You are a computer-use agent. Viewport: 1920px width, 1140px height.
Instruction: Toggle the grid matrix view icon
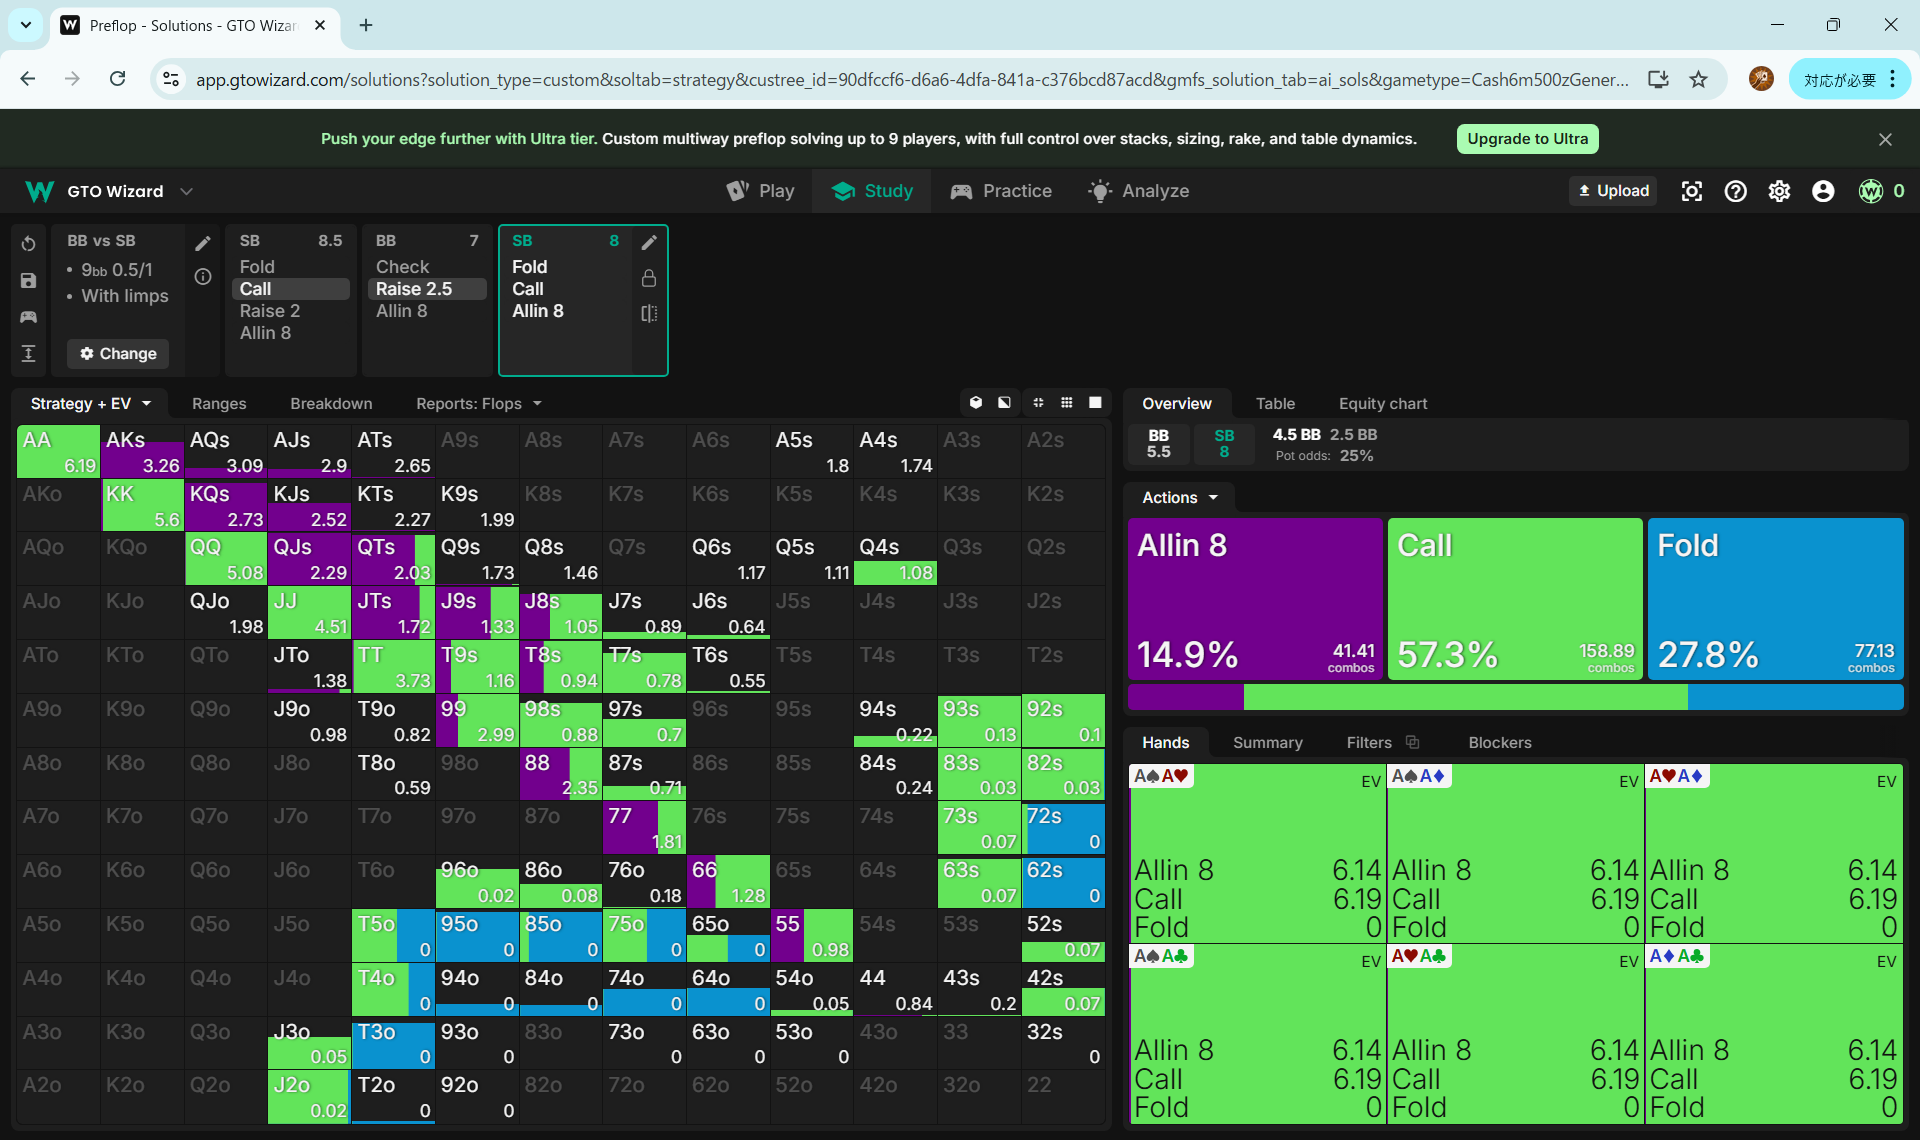[x=1067, y=403]
